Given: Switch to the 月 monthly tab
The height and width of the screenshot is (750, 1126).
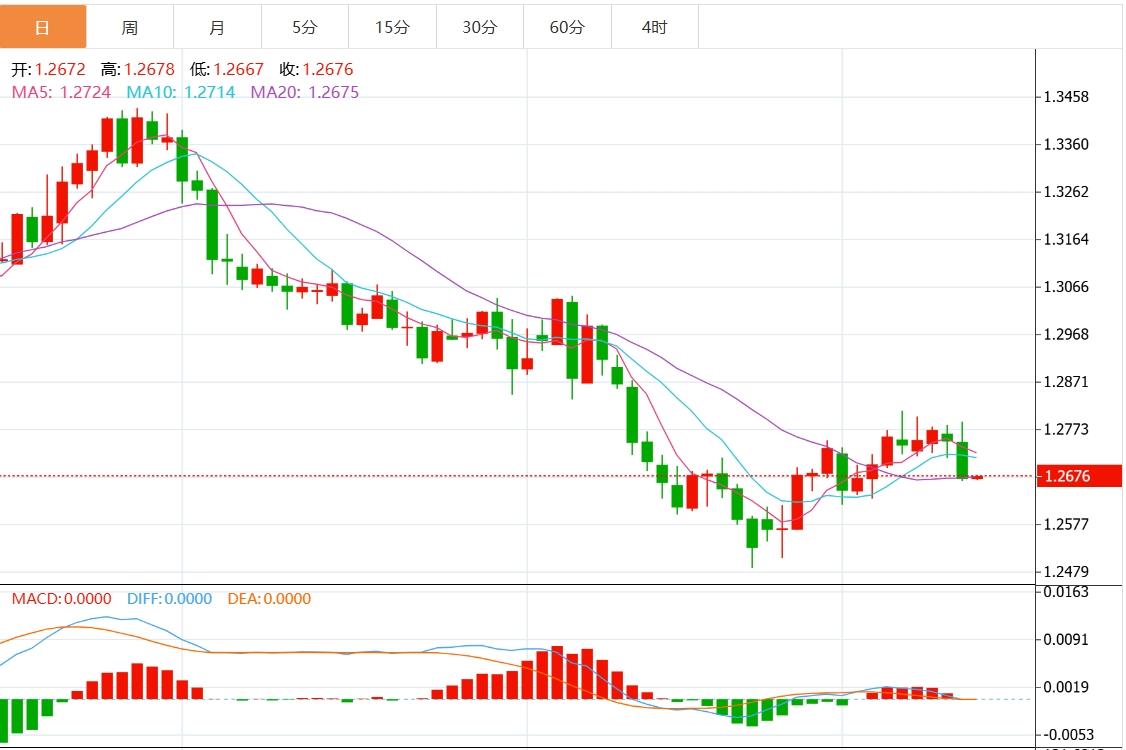Looking at the screenshot, I should tap(218, 27).
